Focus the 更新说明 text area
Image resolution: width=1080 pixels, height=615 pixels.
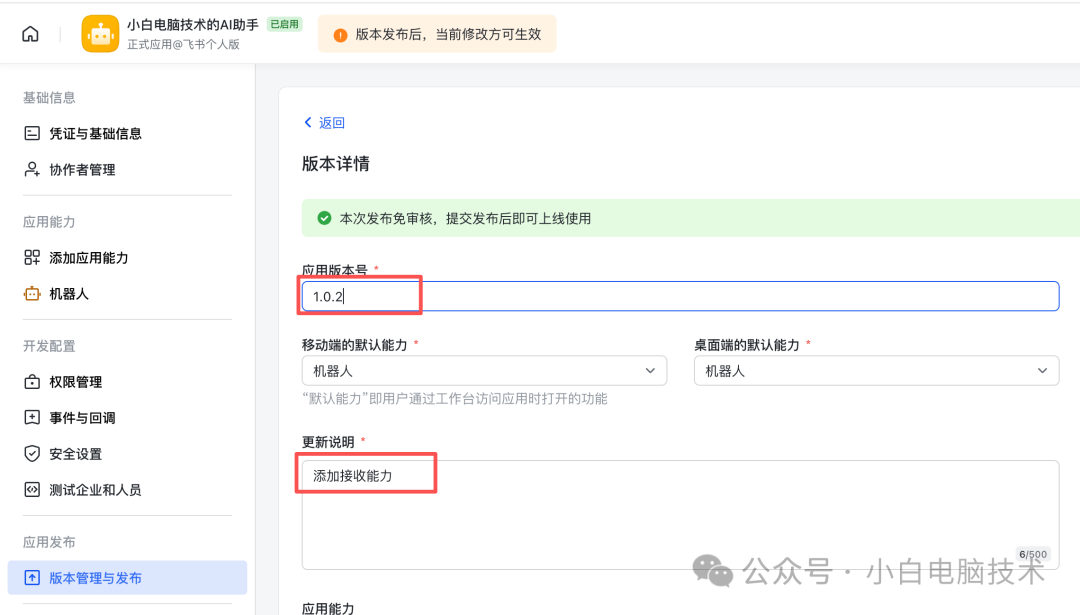coord(680,514)
